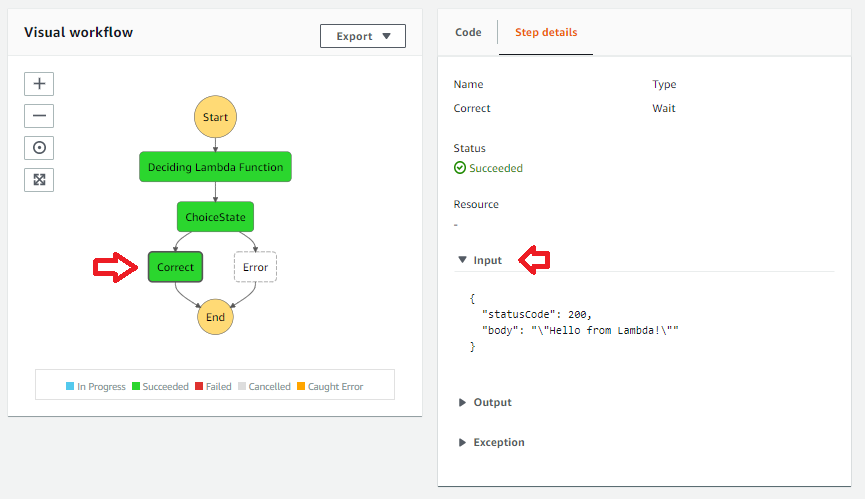Screen dimensions: 865x499
Task: Select the End node in workflow
Action: pos(215,317)
